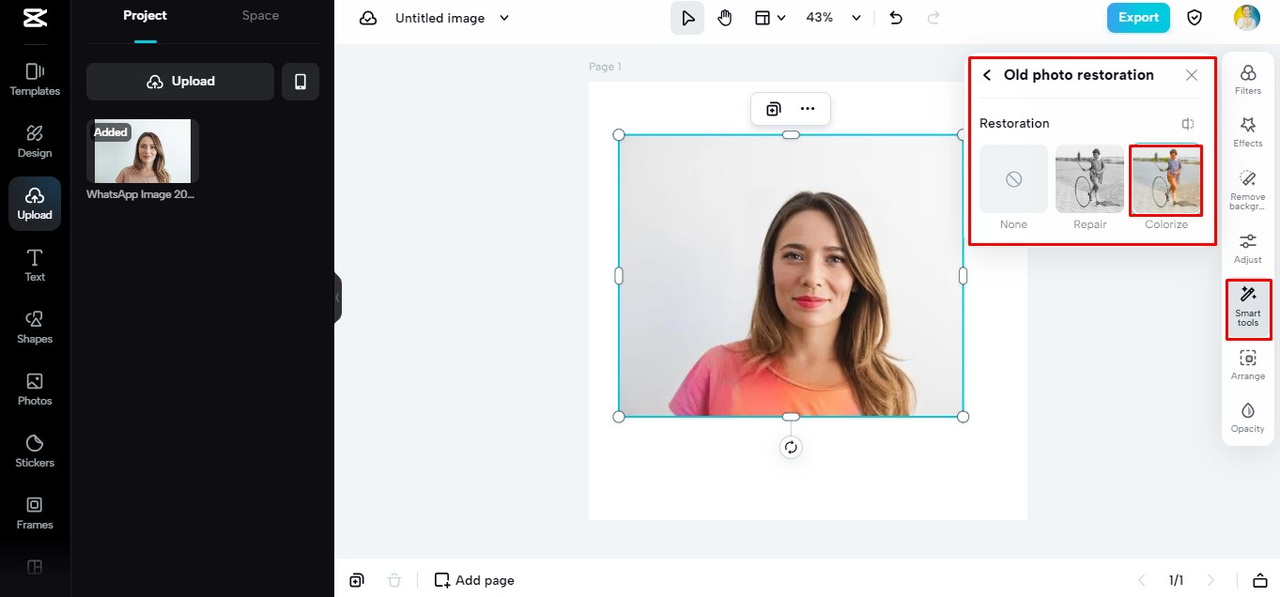Open the Shapes sidebar panel

pyautogui.click(x=35, y=328)
